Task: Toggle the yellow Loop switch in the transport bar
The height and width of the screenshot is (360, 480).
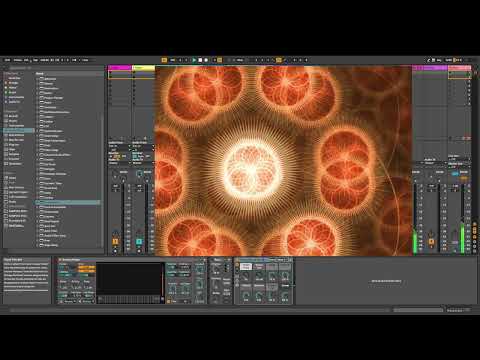Action: (x=279, y=60)
